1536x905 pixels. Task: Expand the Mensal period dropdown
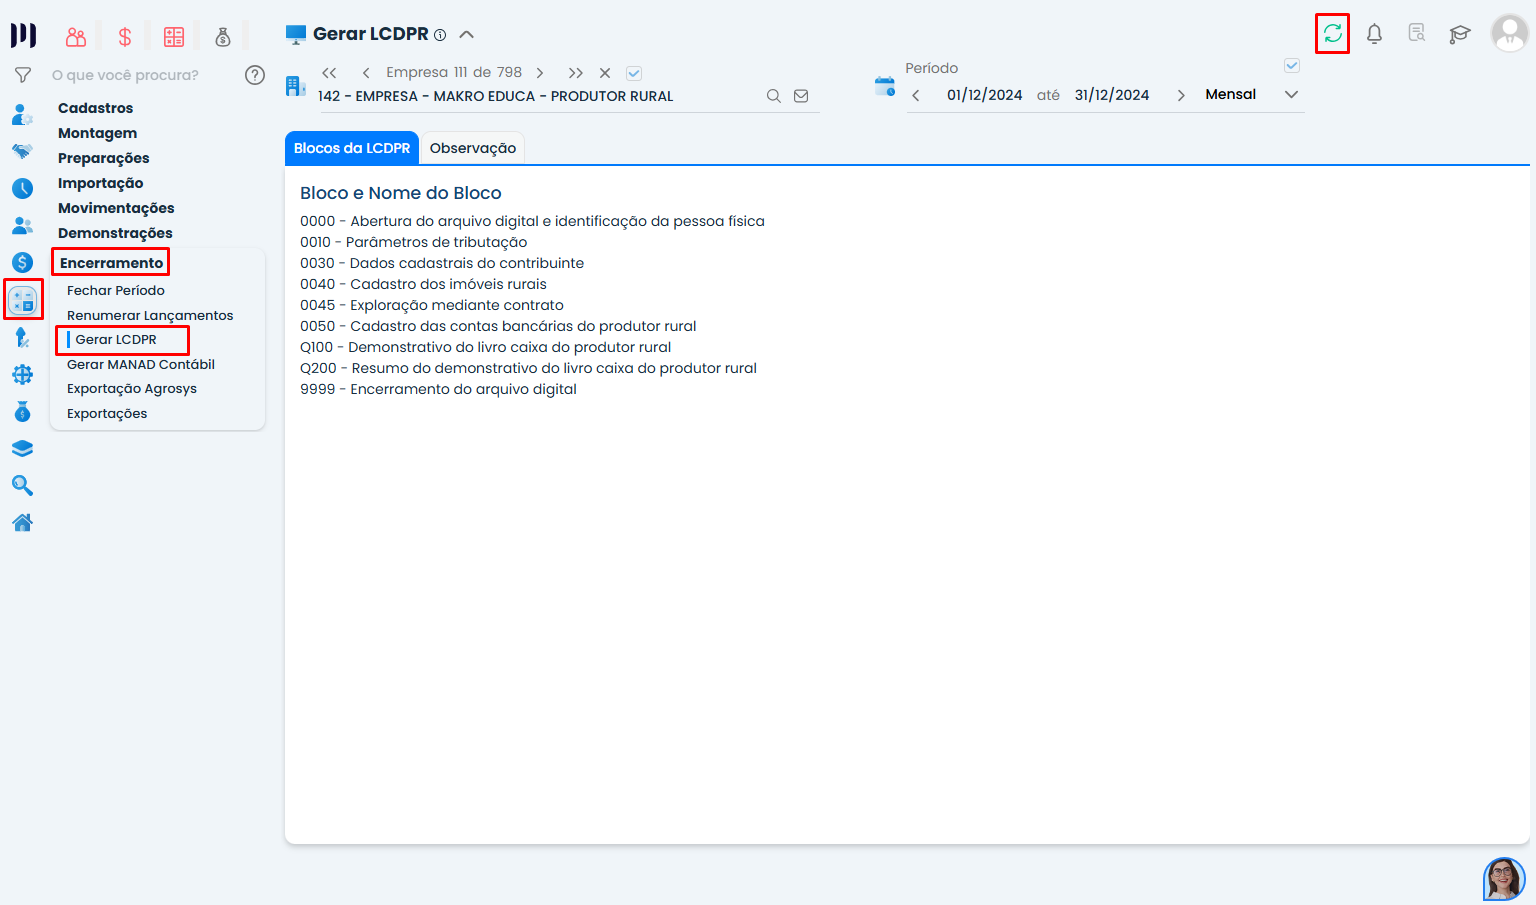click(x=1291, y=95)
